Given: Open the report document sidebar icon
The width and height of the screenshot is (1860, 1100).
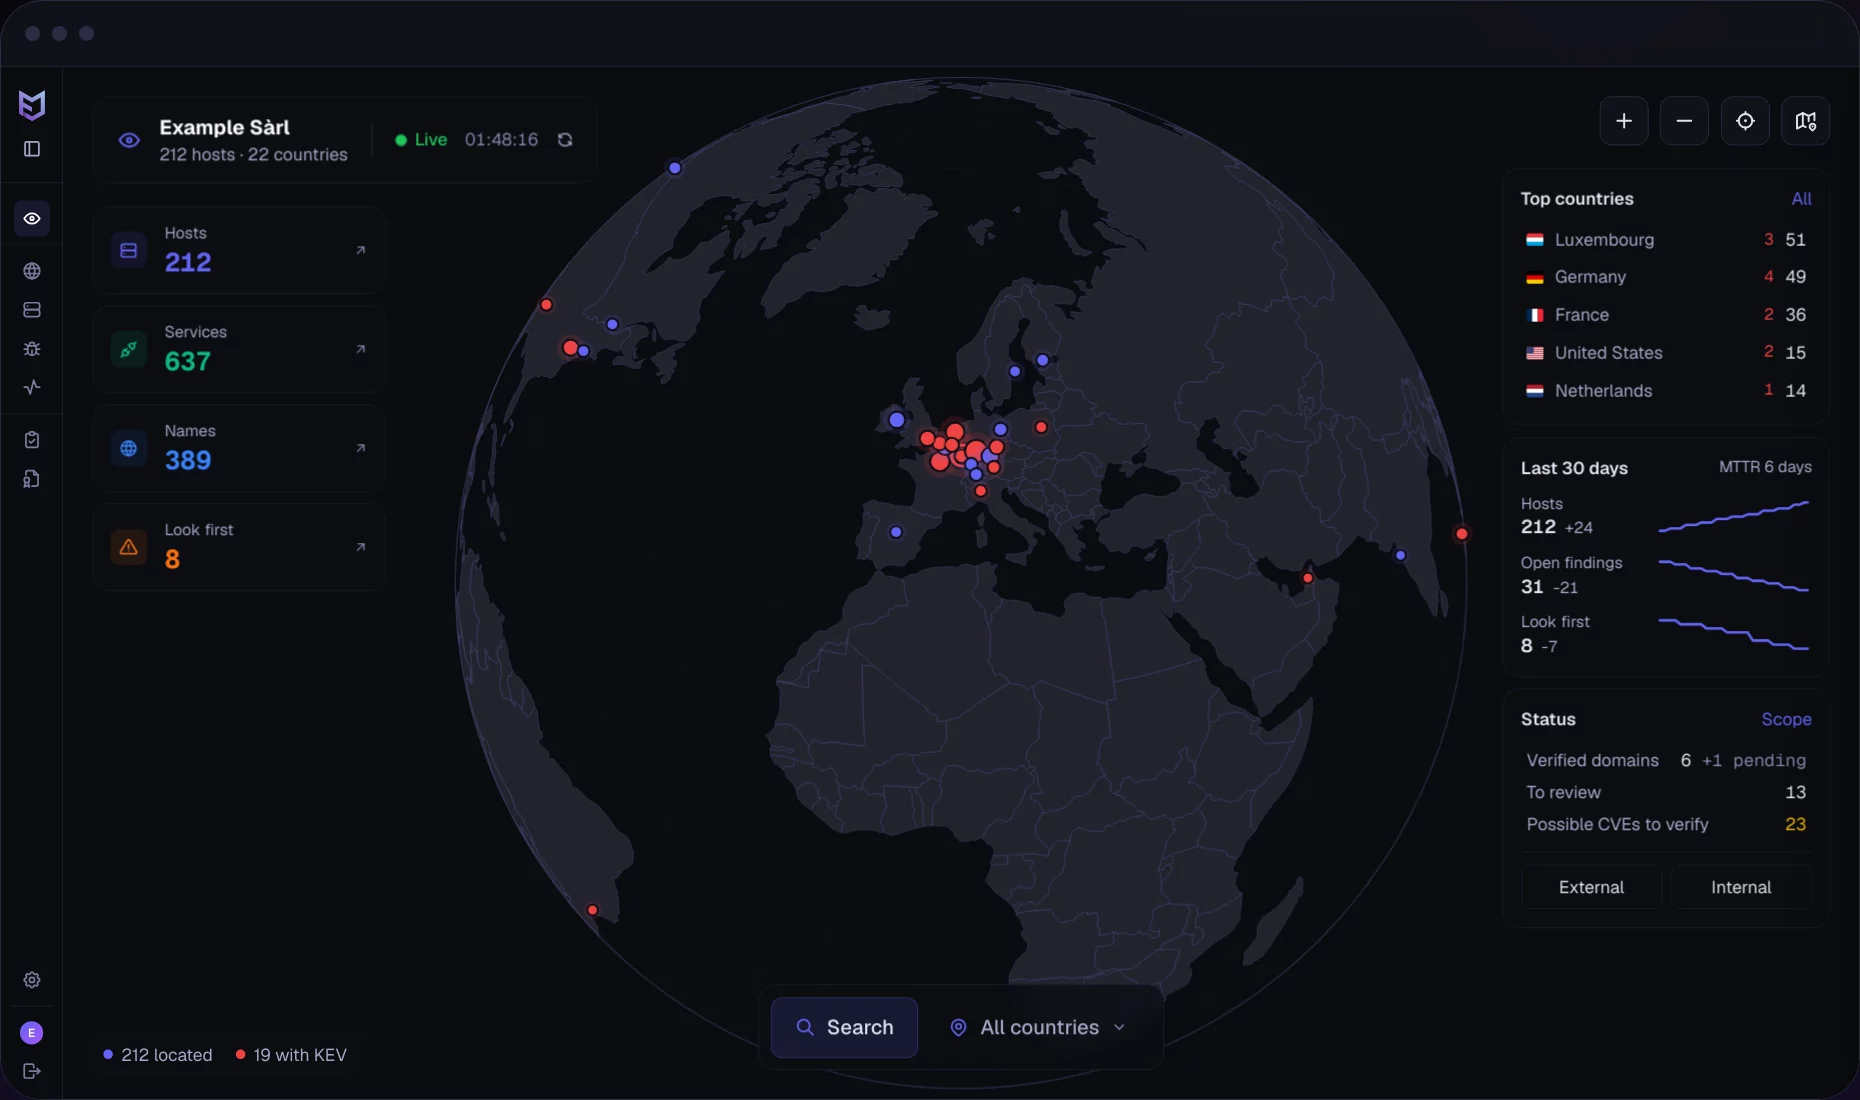Looking at the screenshot, I should point(32,479).
